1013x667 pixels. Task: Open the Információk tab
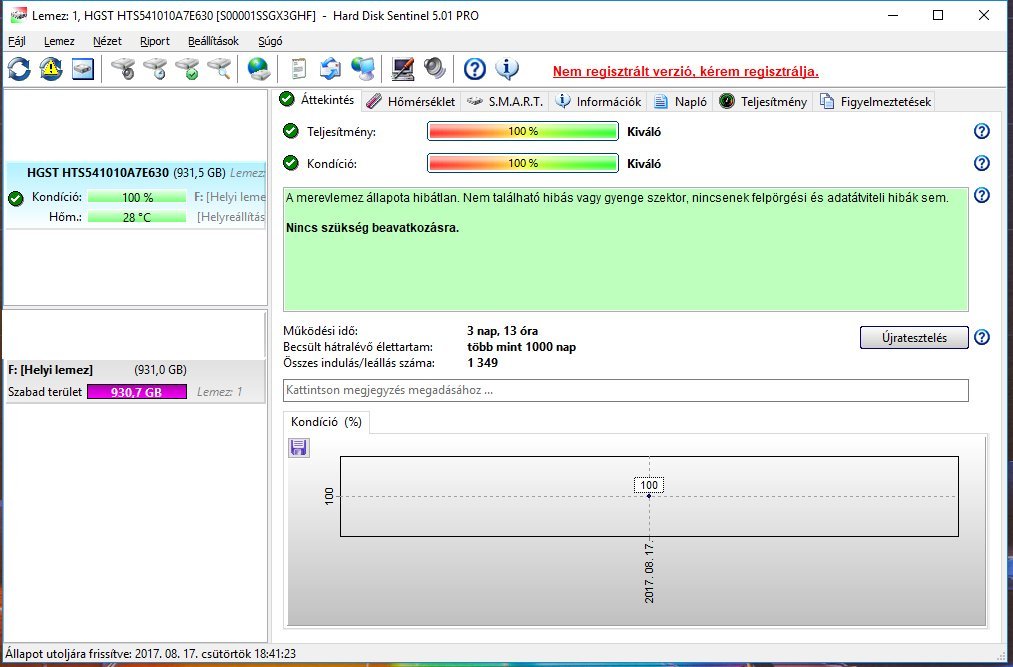point(598,101)
